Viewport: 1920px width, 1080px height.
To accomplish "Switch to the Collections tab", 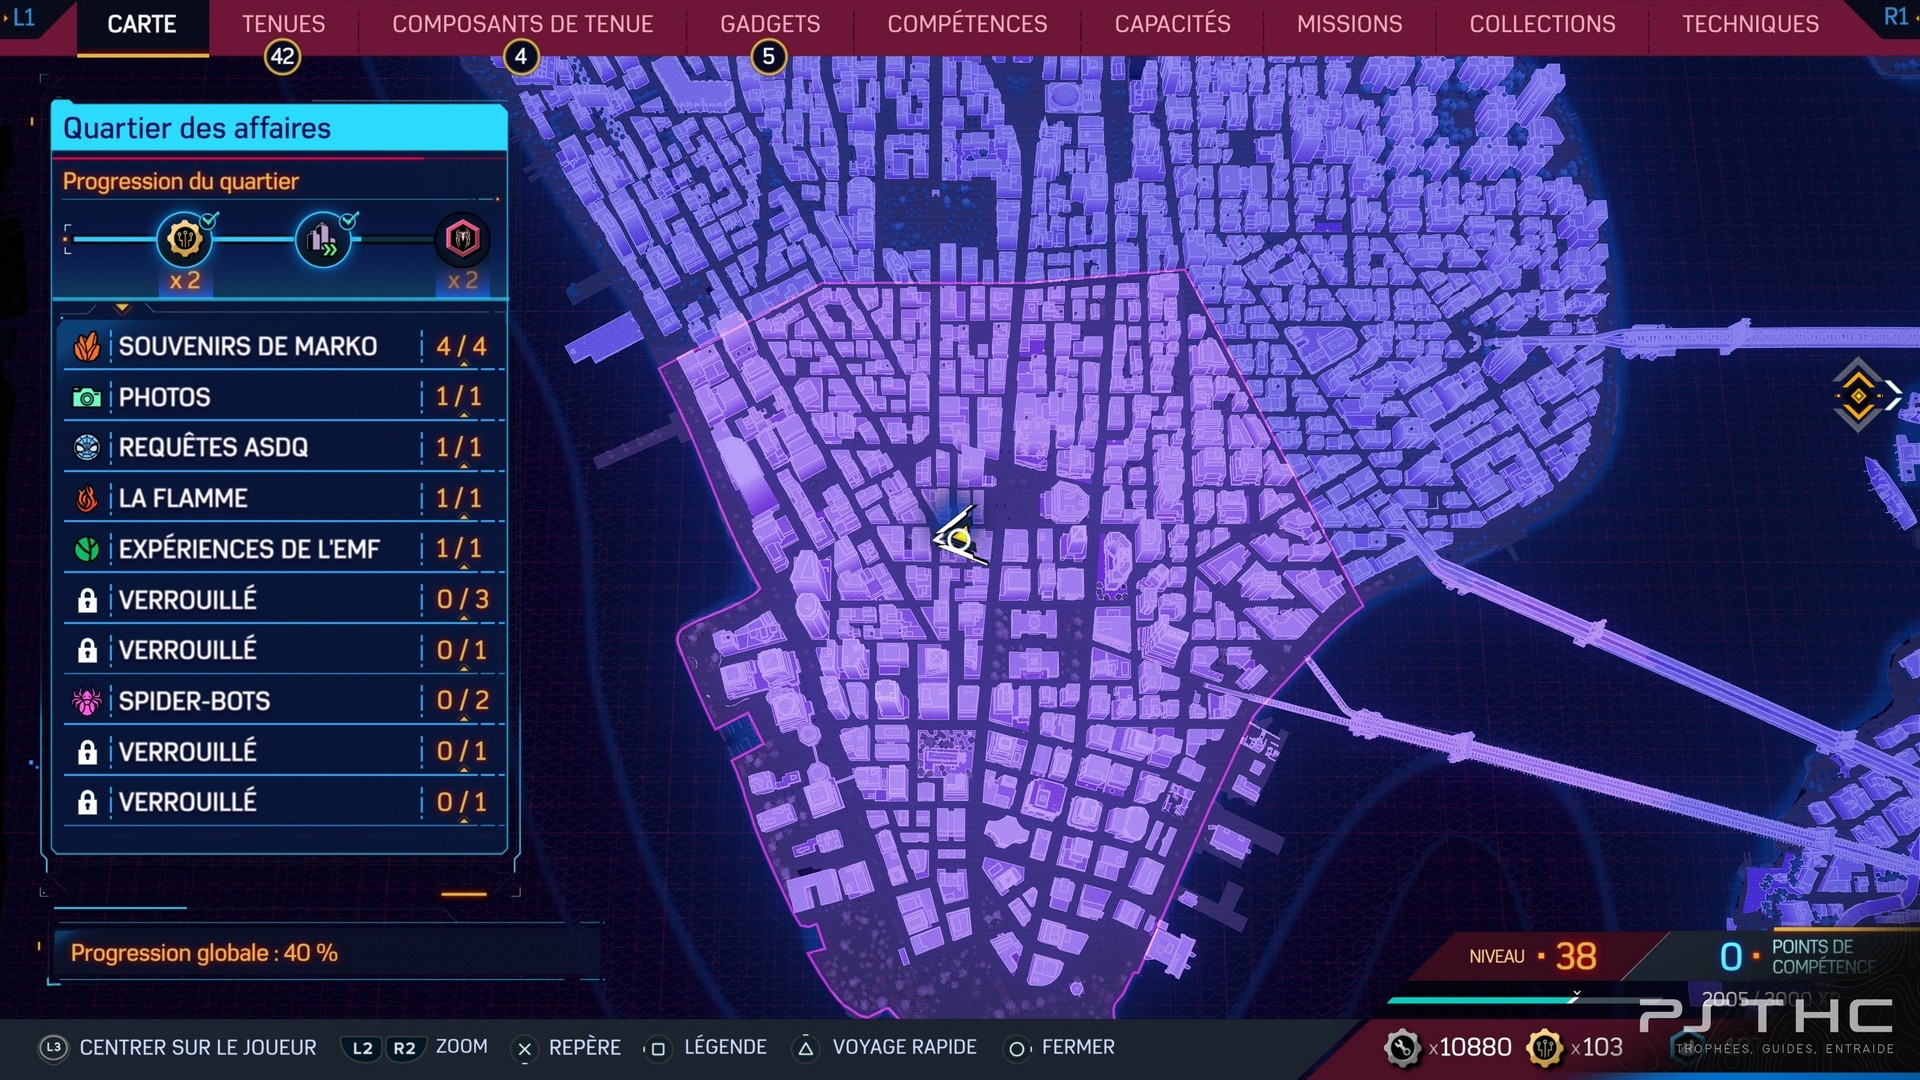I will [x=1542, y=24].
